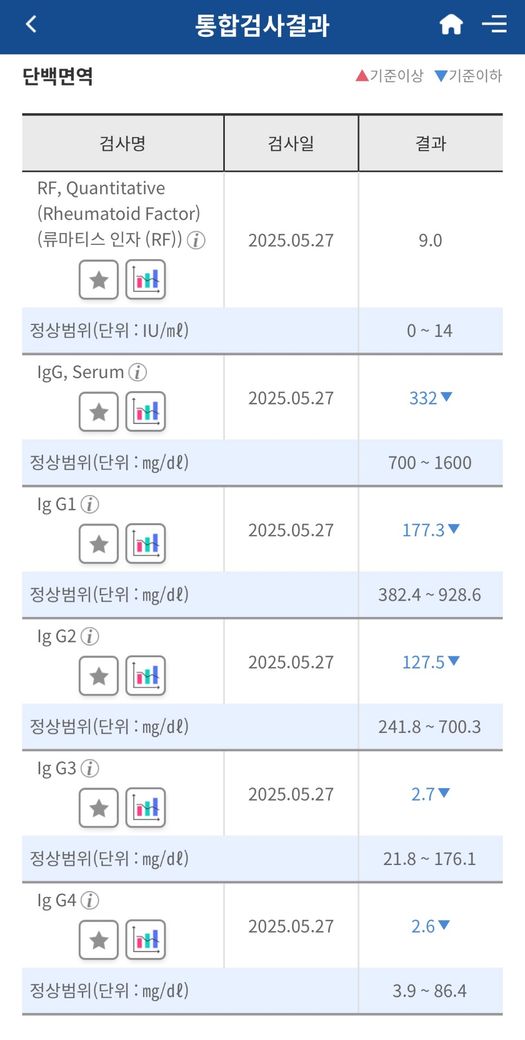Star the Ig G4 test
Image resolution: width=525 pixels, height=1040 pixels.
tap(99, 940)
